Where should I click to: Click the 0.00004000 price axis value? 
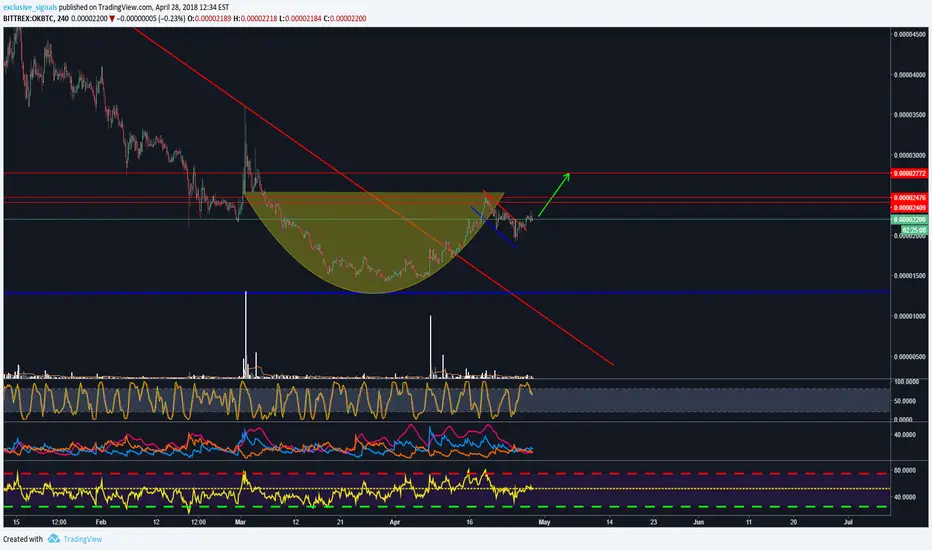tap(909, 75)
